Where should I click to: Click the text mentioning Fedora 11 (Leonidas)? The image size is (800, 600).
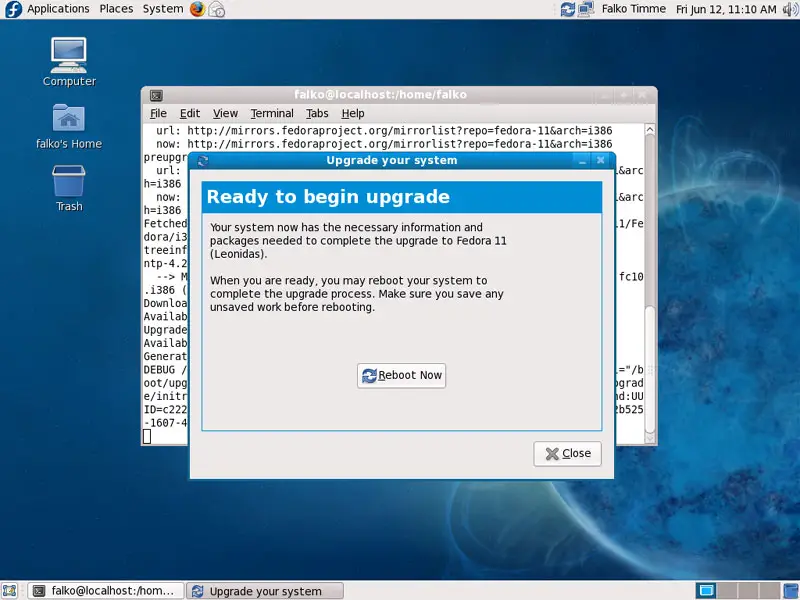coord(358,241)
